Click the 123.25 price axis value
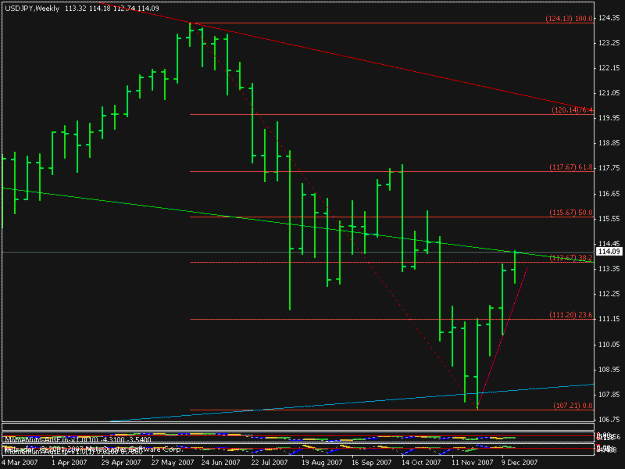625x469 pixels. (x=609, y=43)
